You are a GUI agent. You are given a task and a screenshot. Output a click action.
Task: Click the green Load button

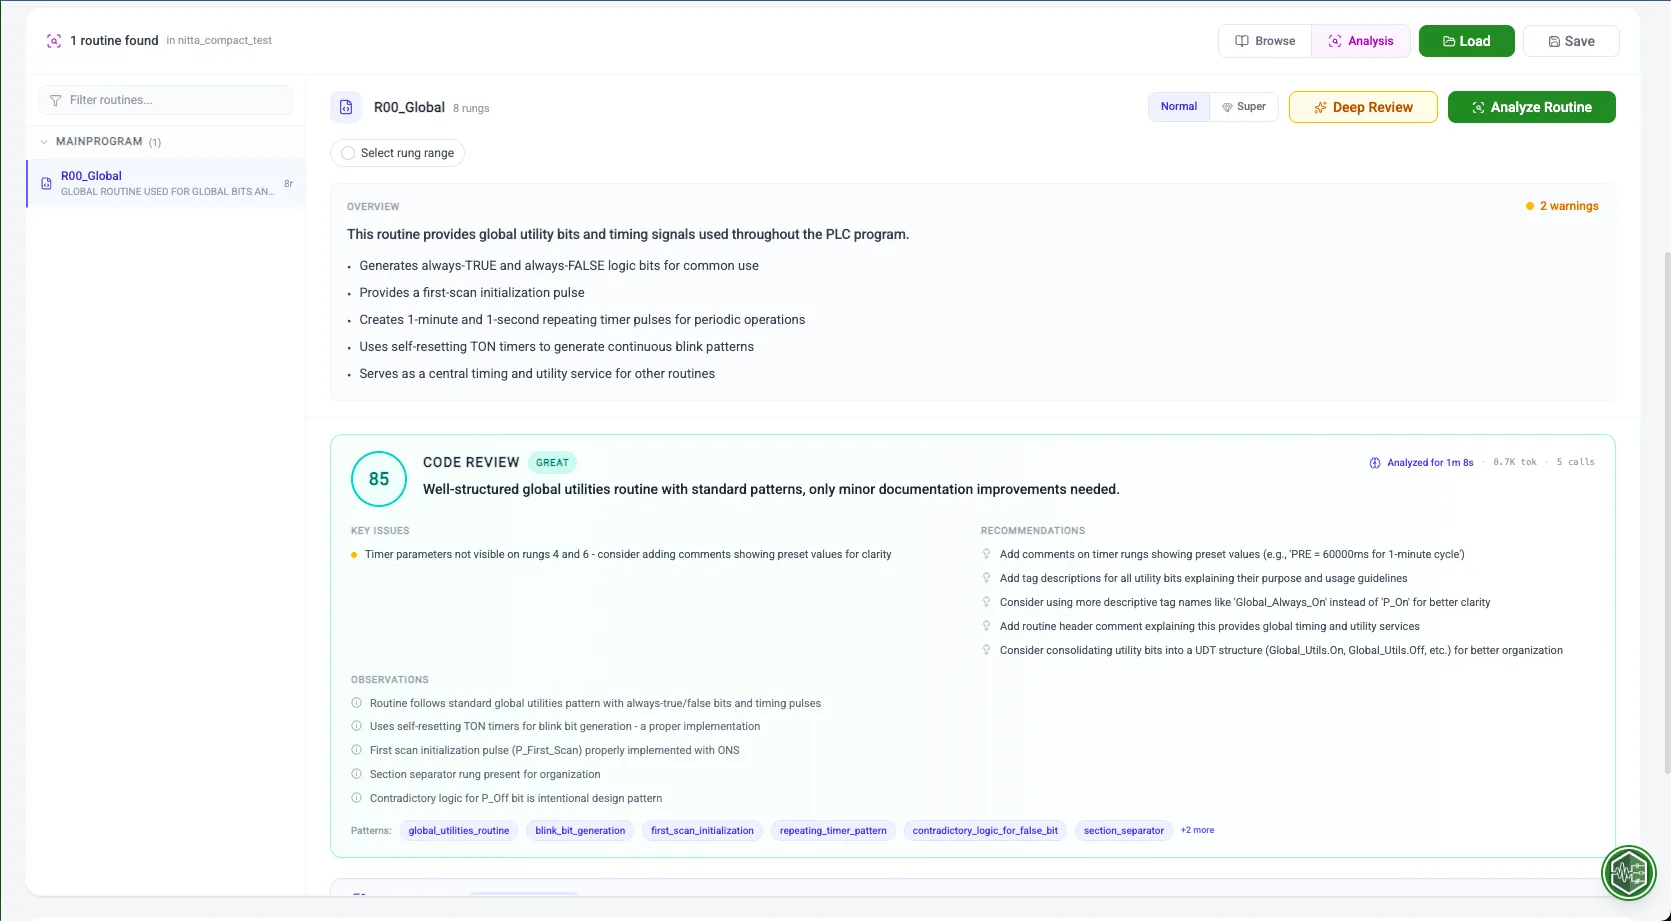point(1466,41)
